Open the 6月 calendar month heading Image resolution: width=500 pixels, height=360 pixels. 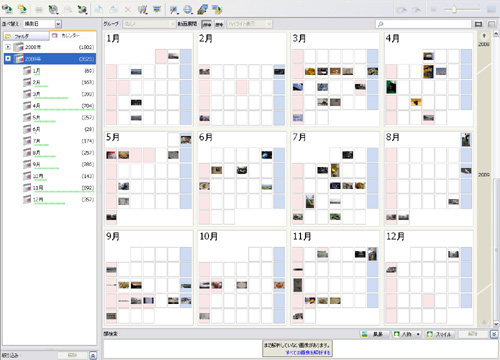tap(206, 137)
